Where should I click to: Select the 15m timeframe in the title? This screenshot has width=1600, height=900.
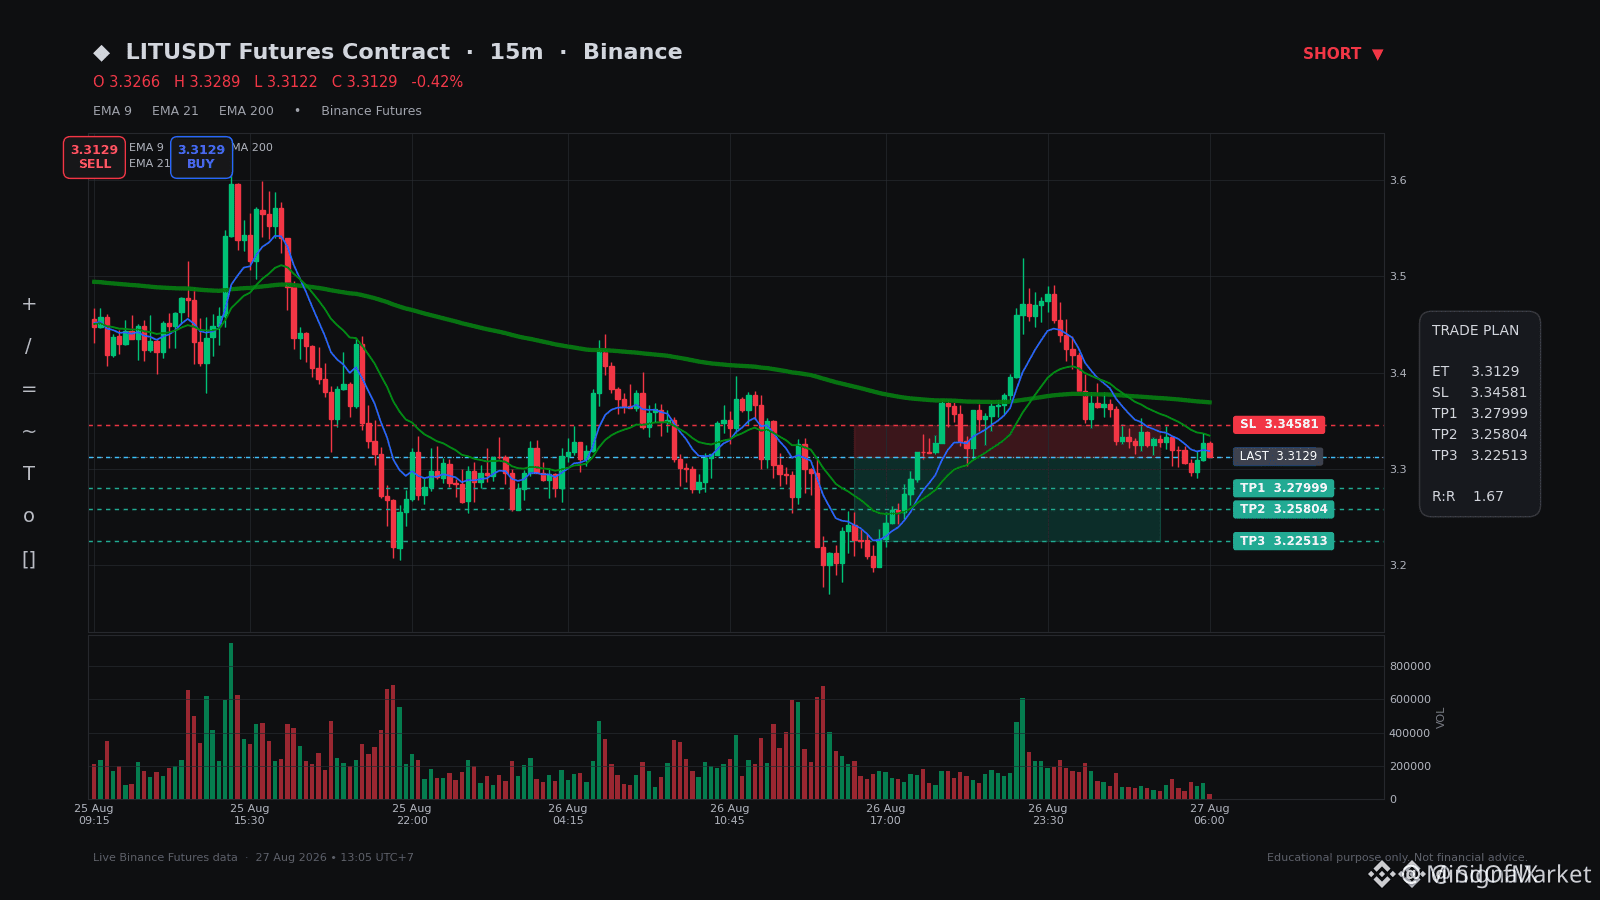pyautogui.click(x=516, y=52)
